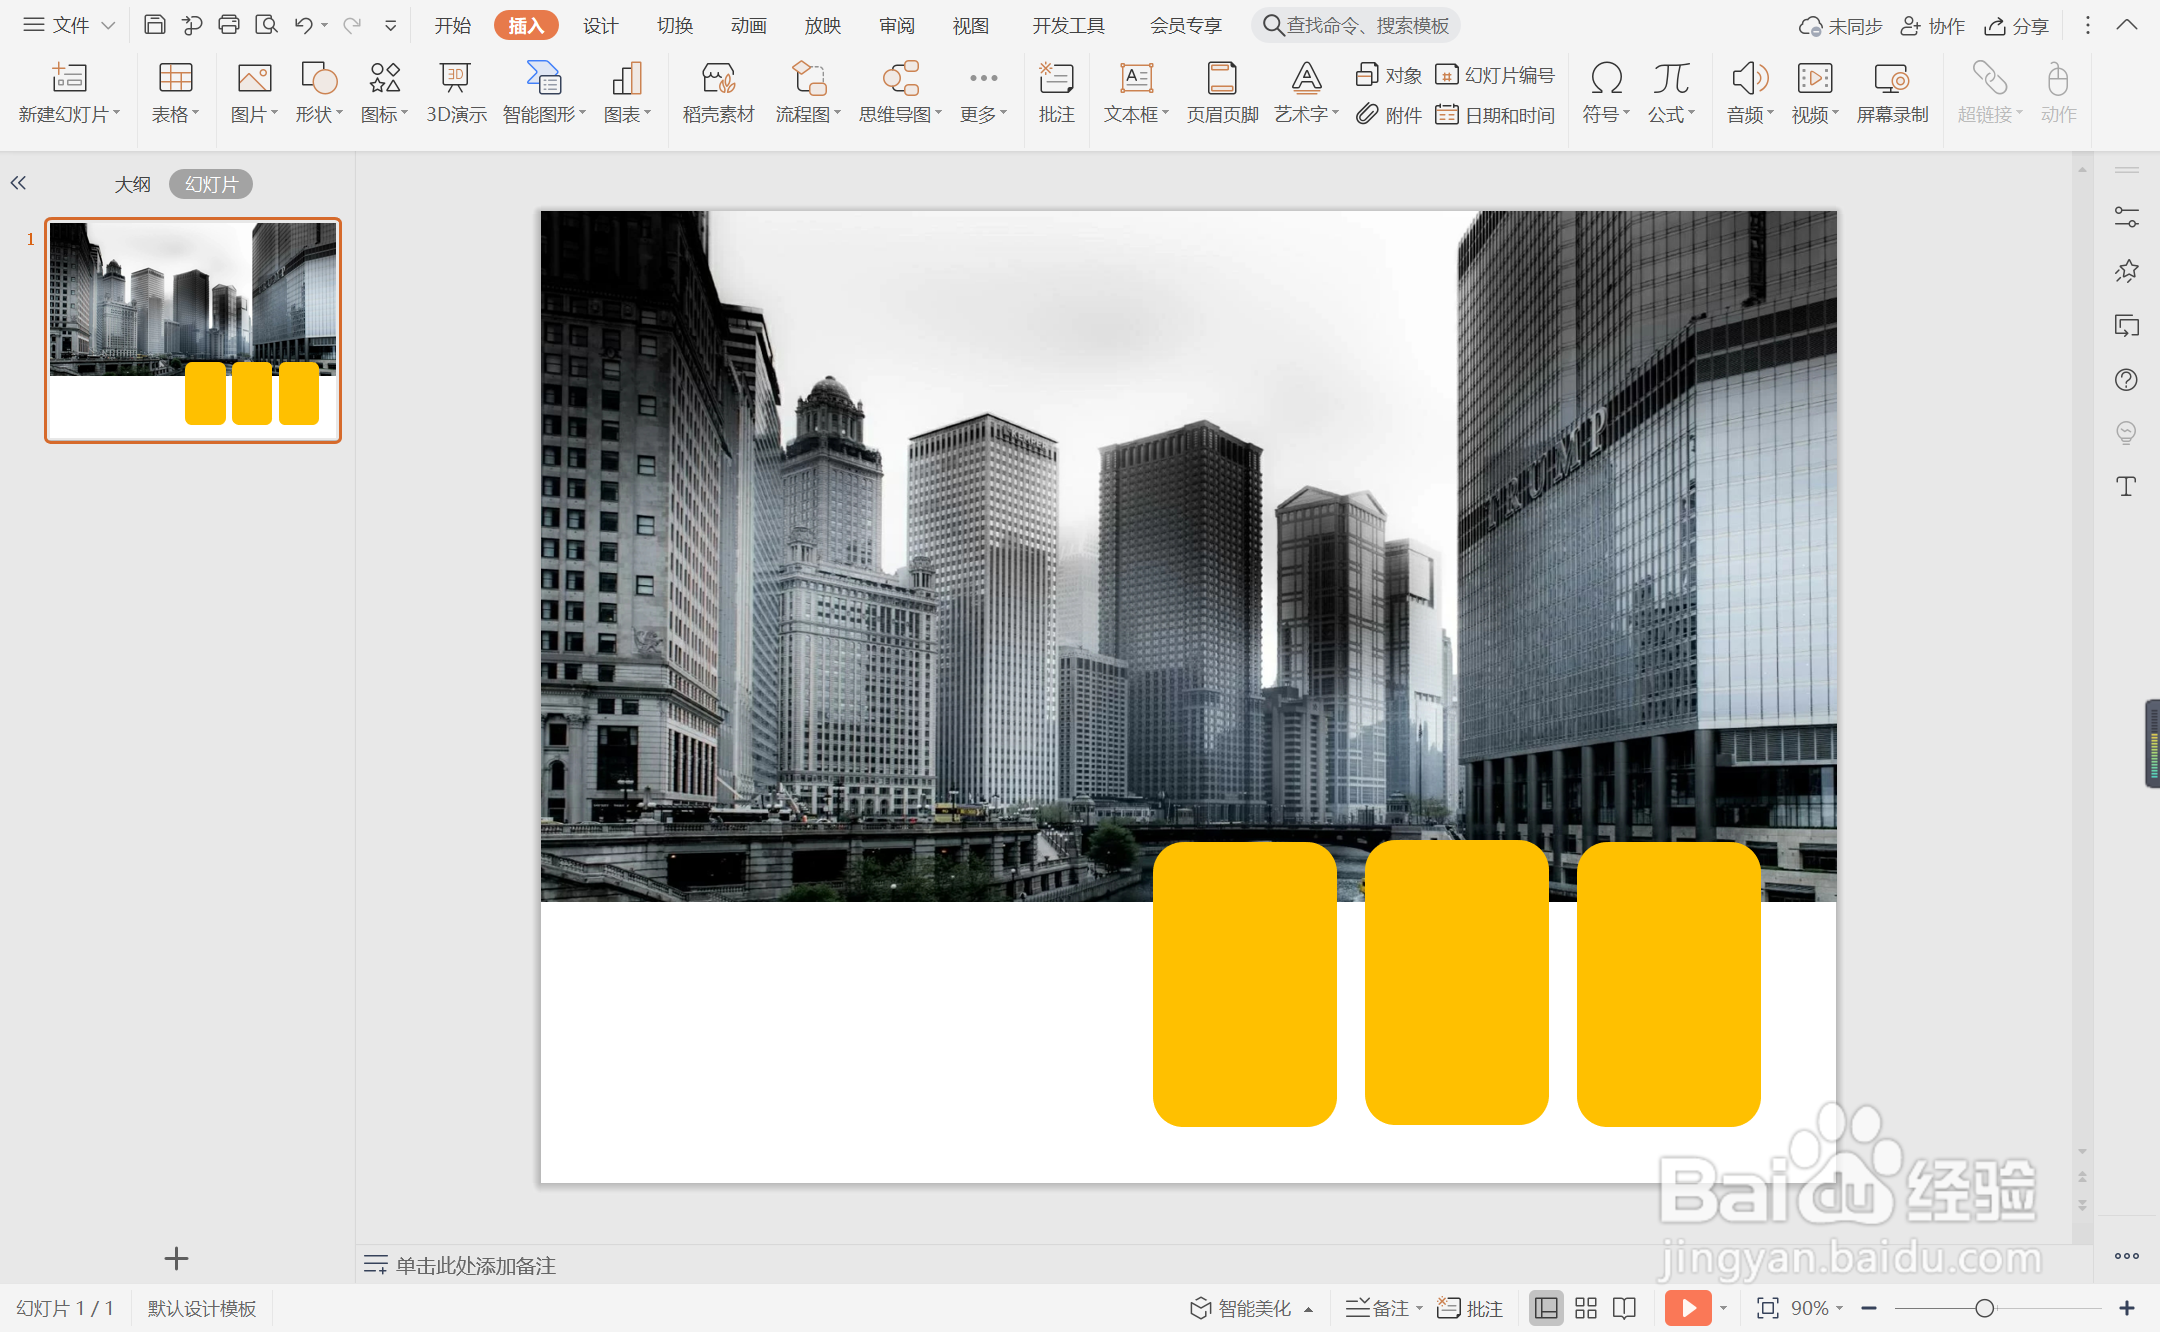The width and height of the screenshot is (2160, 1332).
Task: Select slide 1 thumbnail
Action: click(193, 330)
